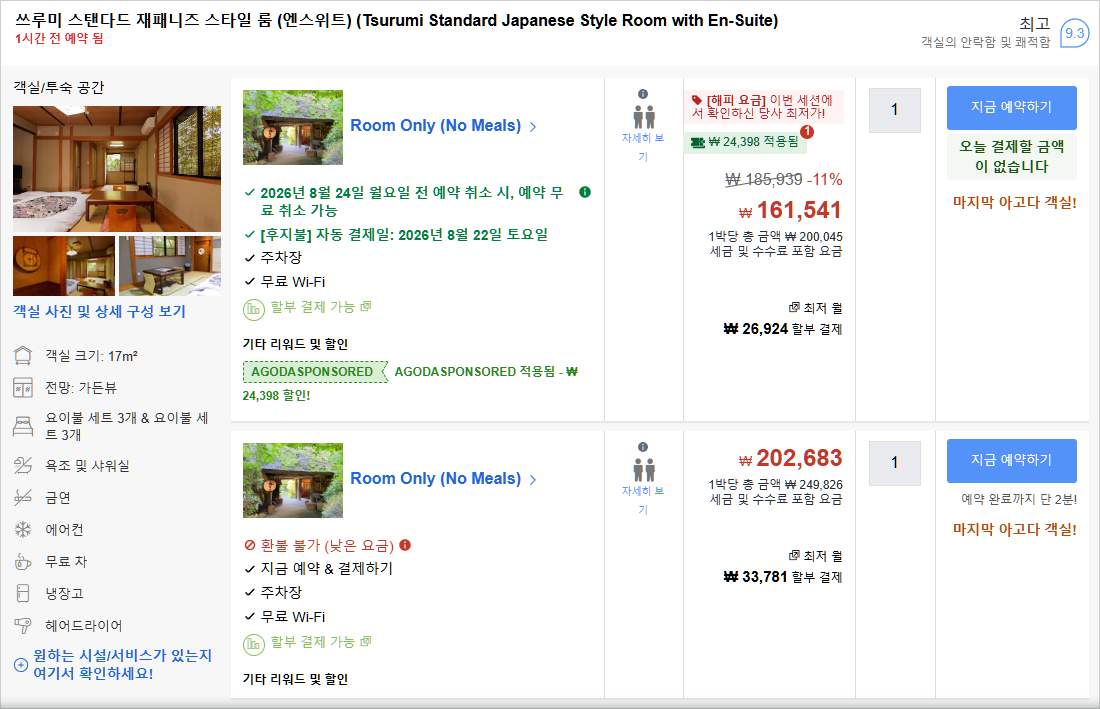Click plus icon beside 원하는 시설/서비스 link

pos(21,665)
